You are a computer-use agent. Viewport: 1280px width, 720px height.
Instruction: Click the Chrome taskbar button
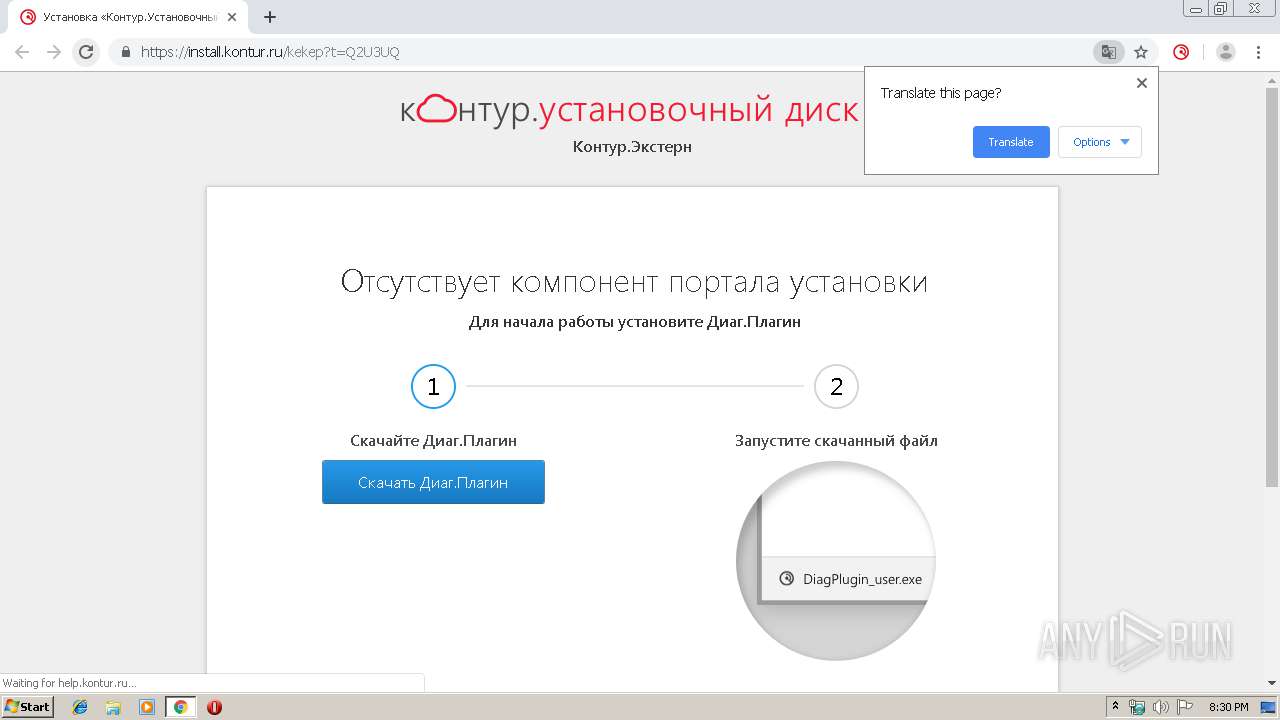click(x=180, y=707)
